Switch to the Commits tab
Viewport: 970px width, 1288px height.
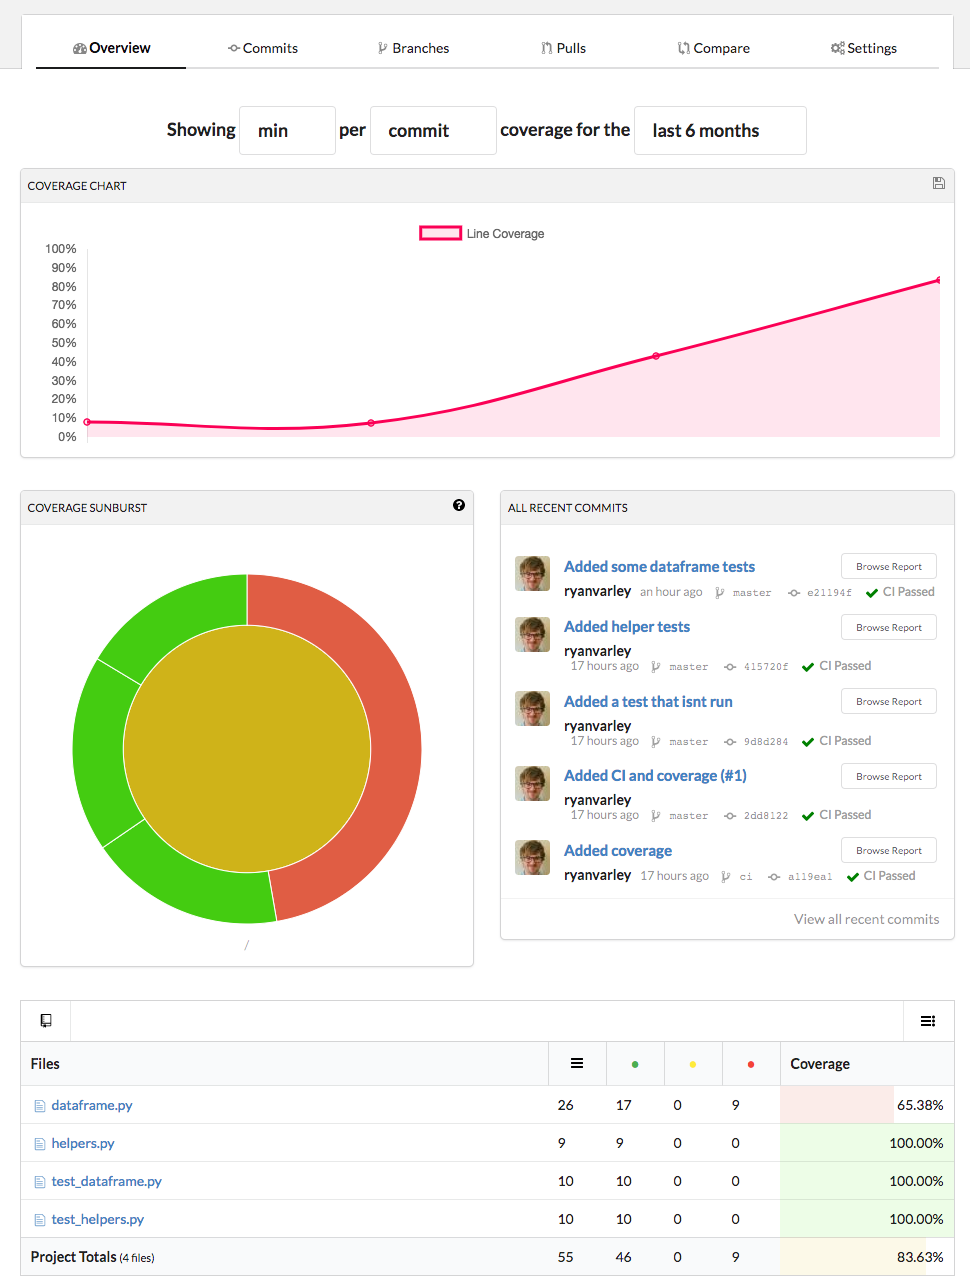click(x=263, y=47)
